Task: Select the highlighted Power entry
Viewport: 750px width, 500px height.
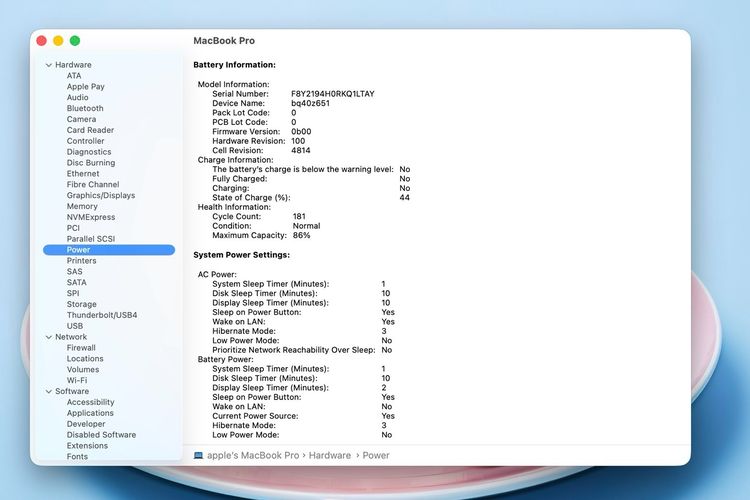Action: coord(109,250)
